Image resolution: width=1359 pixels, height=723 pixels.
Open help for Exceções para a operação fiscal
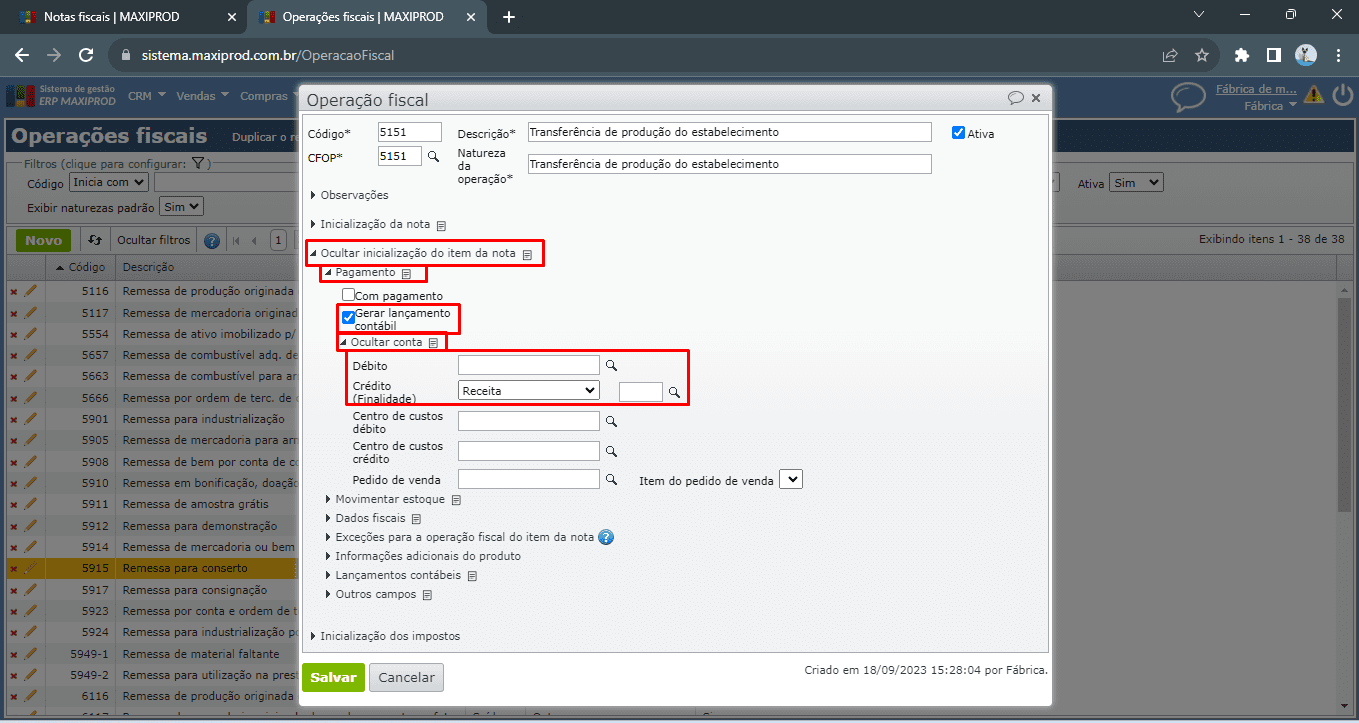605,537
